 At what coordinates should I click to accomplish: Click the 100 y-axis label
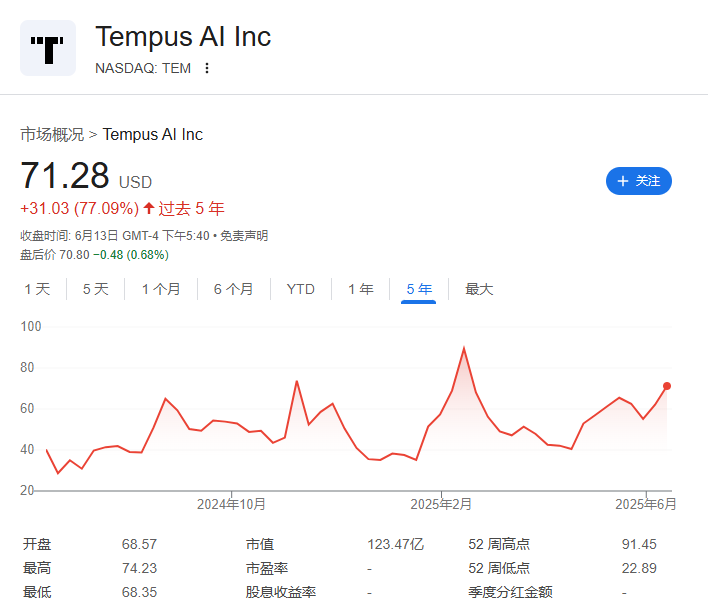click(31, 327)
